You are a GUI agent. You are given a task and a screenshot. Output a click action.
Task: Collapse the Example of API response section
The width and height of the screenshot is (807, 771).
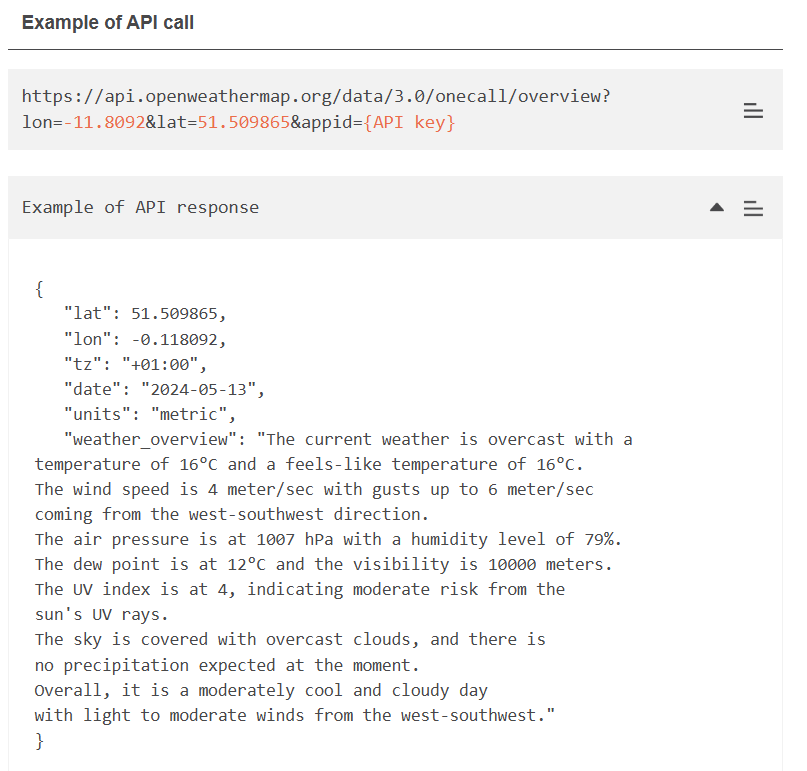[x=716, y=208]
